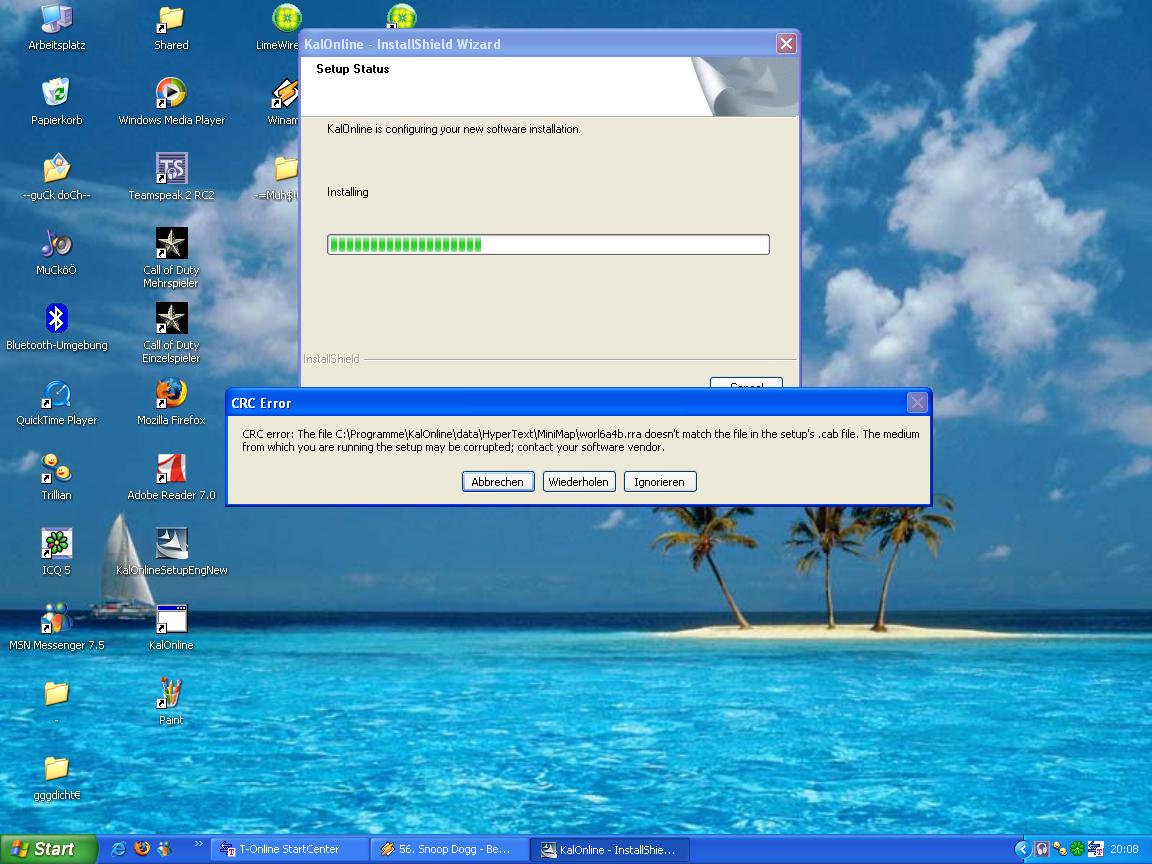
Task: Switch to 56. Snoop Dogg Winamp taskbar button
Action: (x=450, y=849)
